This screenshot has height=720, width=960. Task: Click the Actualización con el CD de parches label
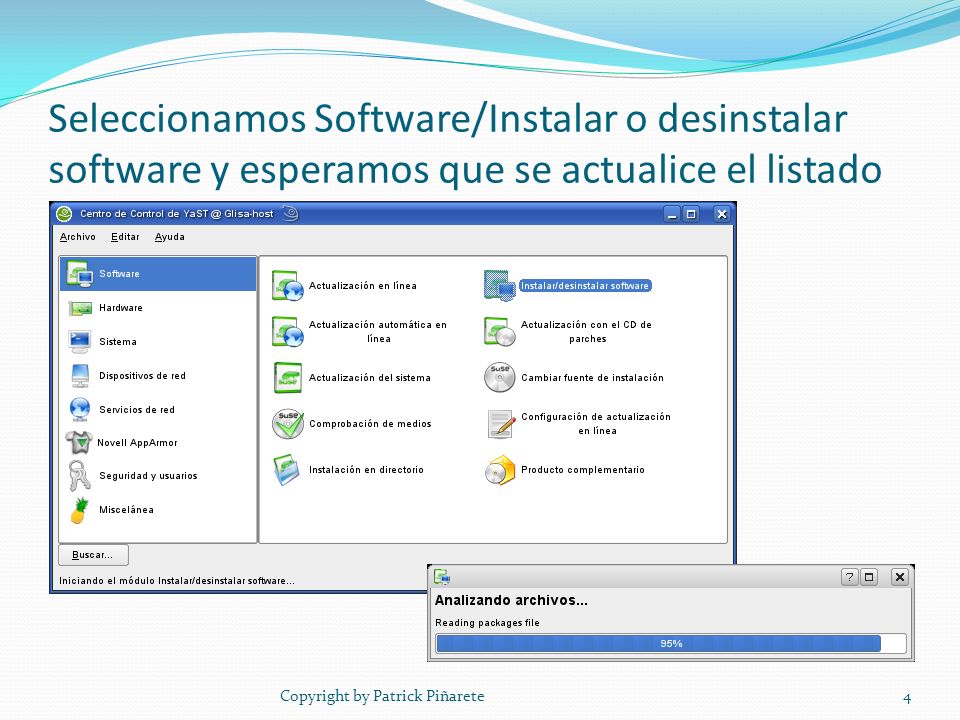coord(587,332)
